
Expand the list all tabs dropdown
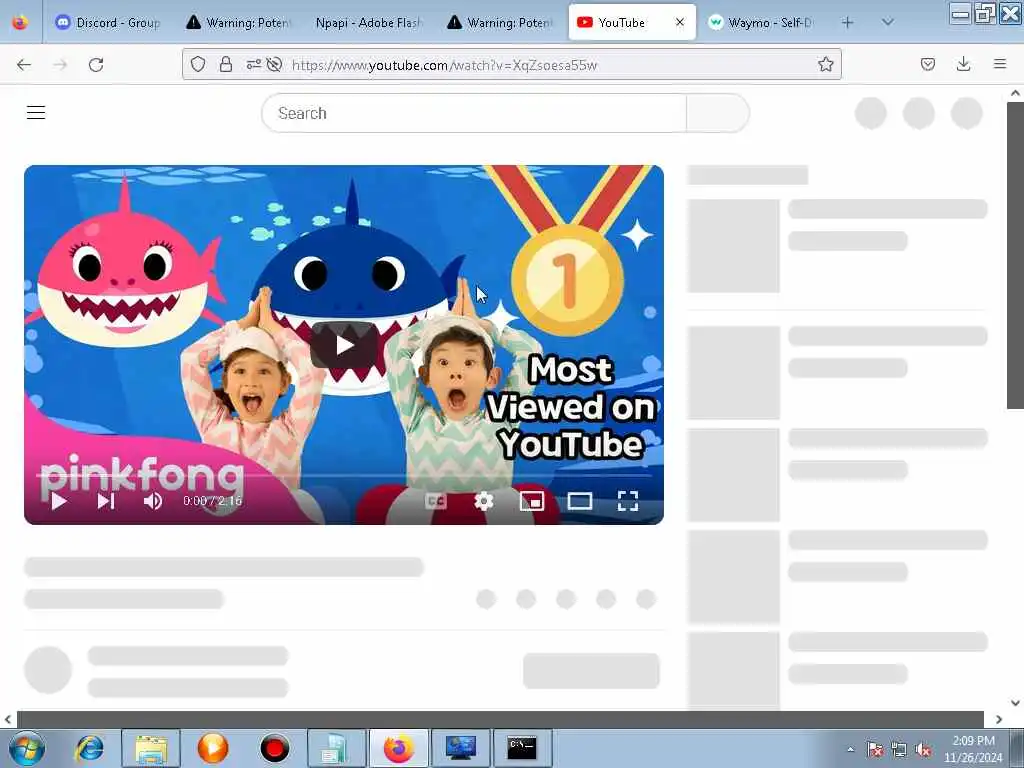click(888, 22)
